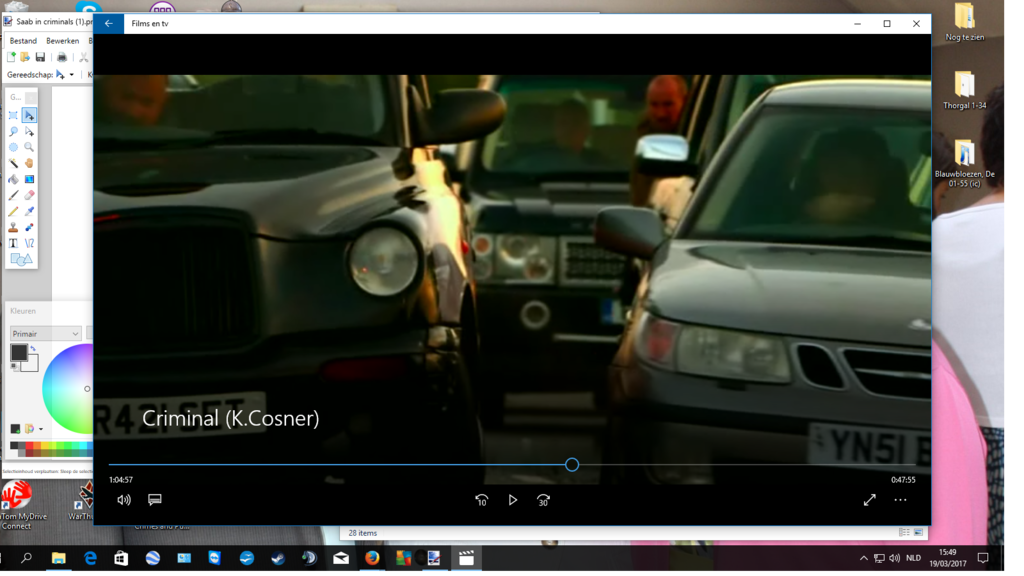This screenshot has height=576, width=1024.
Task: Switch the video player to full screen
Action: point(869,500)
